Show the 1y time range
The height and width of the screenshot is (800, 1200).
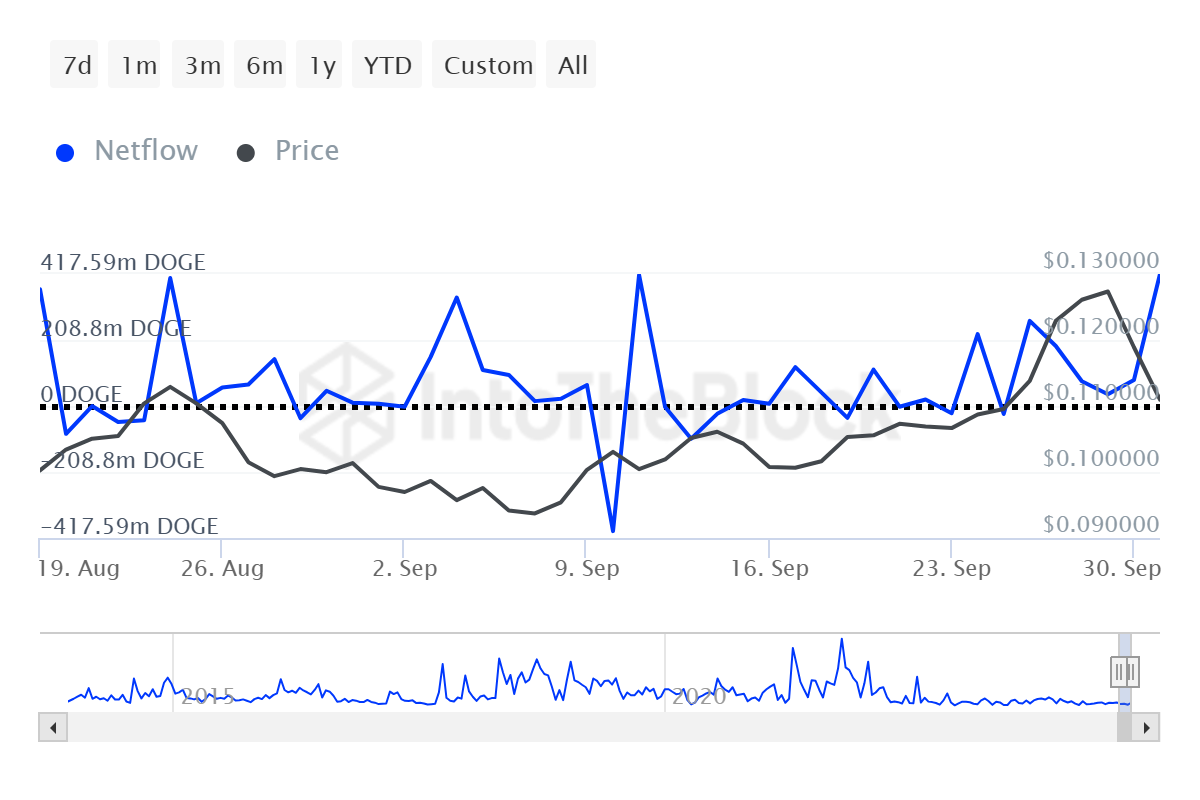click(x=322, y=65)
